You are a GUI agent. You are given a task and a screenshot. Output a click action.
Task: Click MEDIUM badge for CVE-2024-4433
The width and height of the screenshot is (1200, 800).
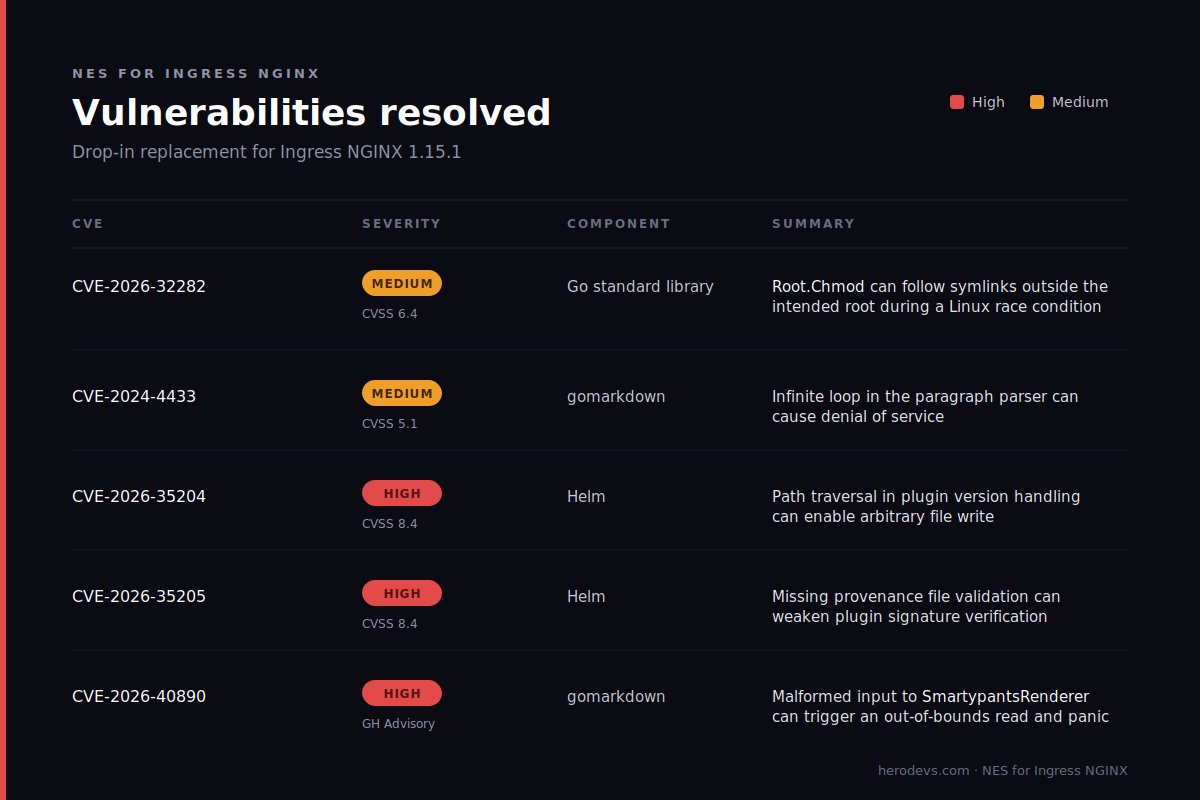[402, 393]
